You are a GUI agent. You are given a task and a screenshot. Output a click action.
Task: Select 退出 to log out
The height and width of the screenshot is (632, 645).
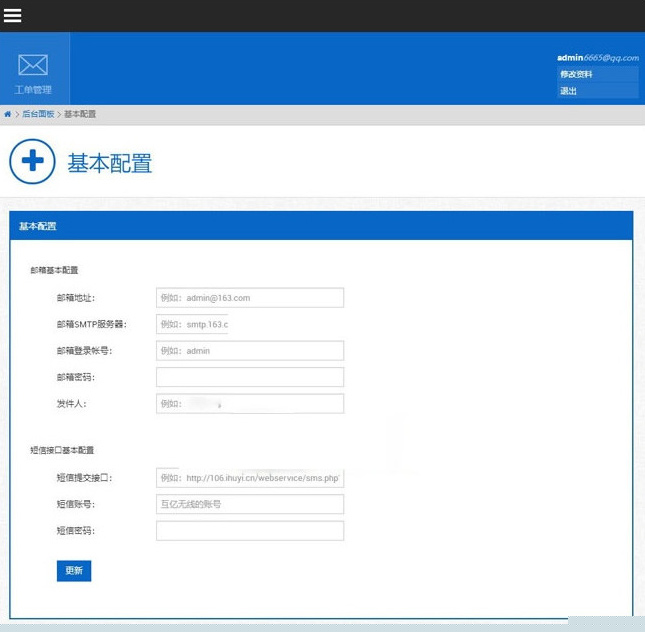click(569, 91)
